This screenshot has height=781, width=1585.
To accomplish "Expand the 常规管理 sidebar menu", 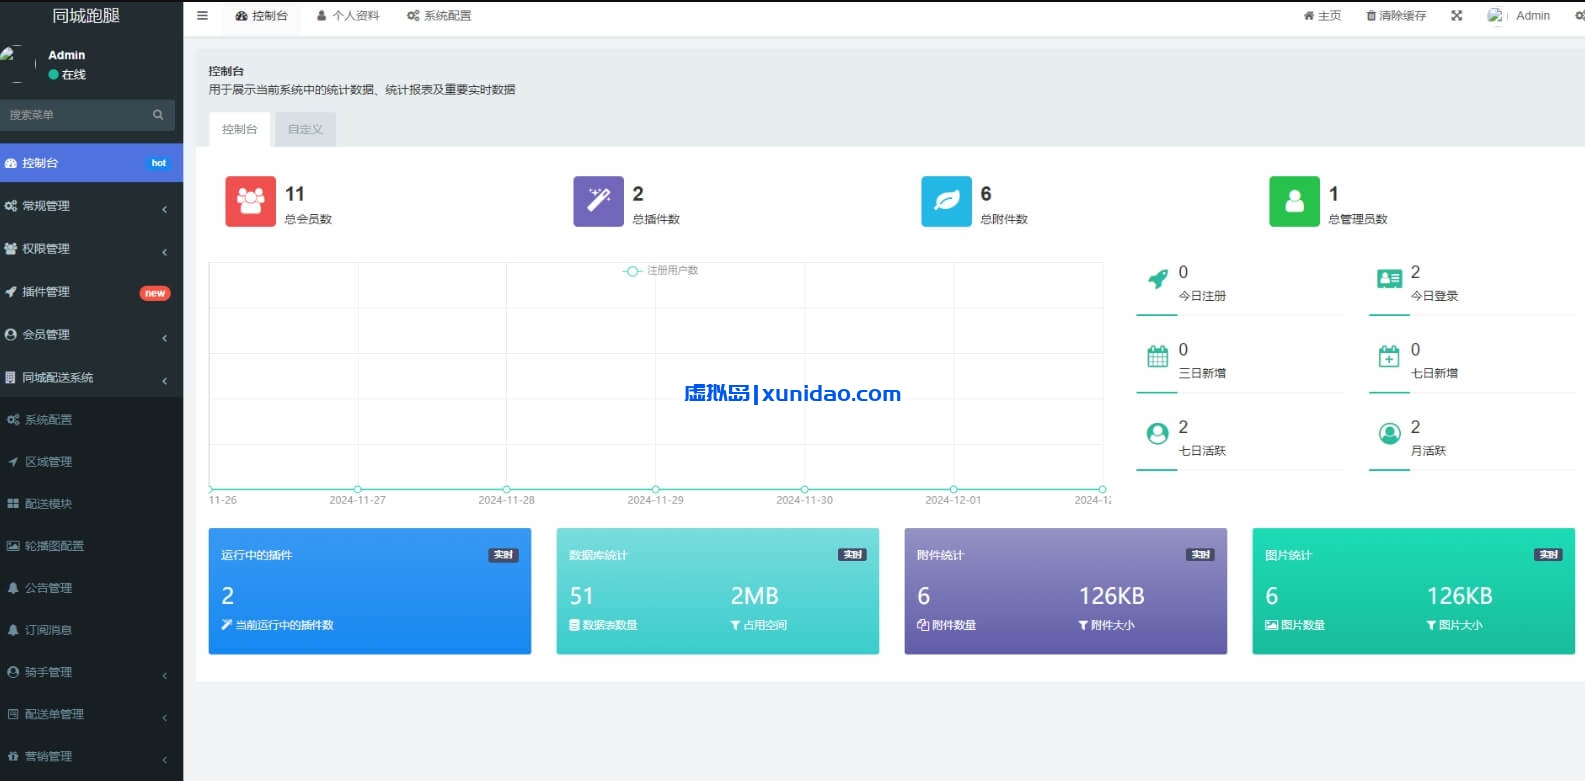I will click(90, 206).
